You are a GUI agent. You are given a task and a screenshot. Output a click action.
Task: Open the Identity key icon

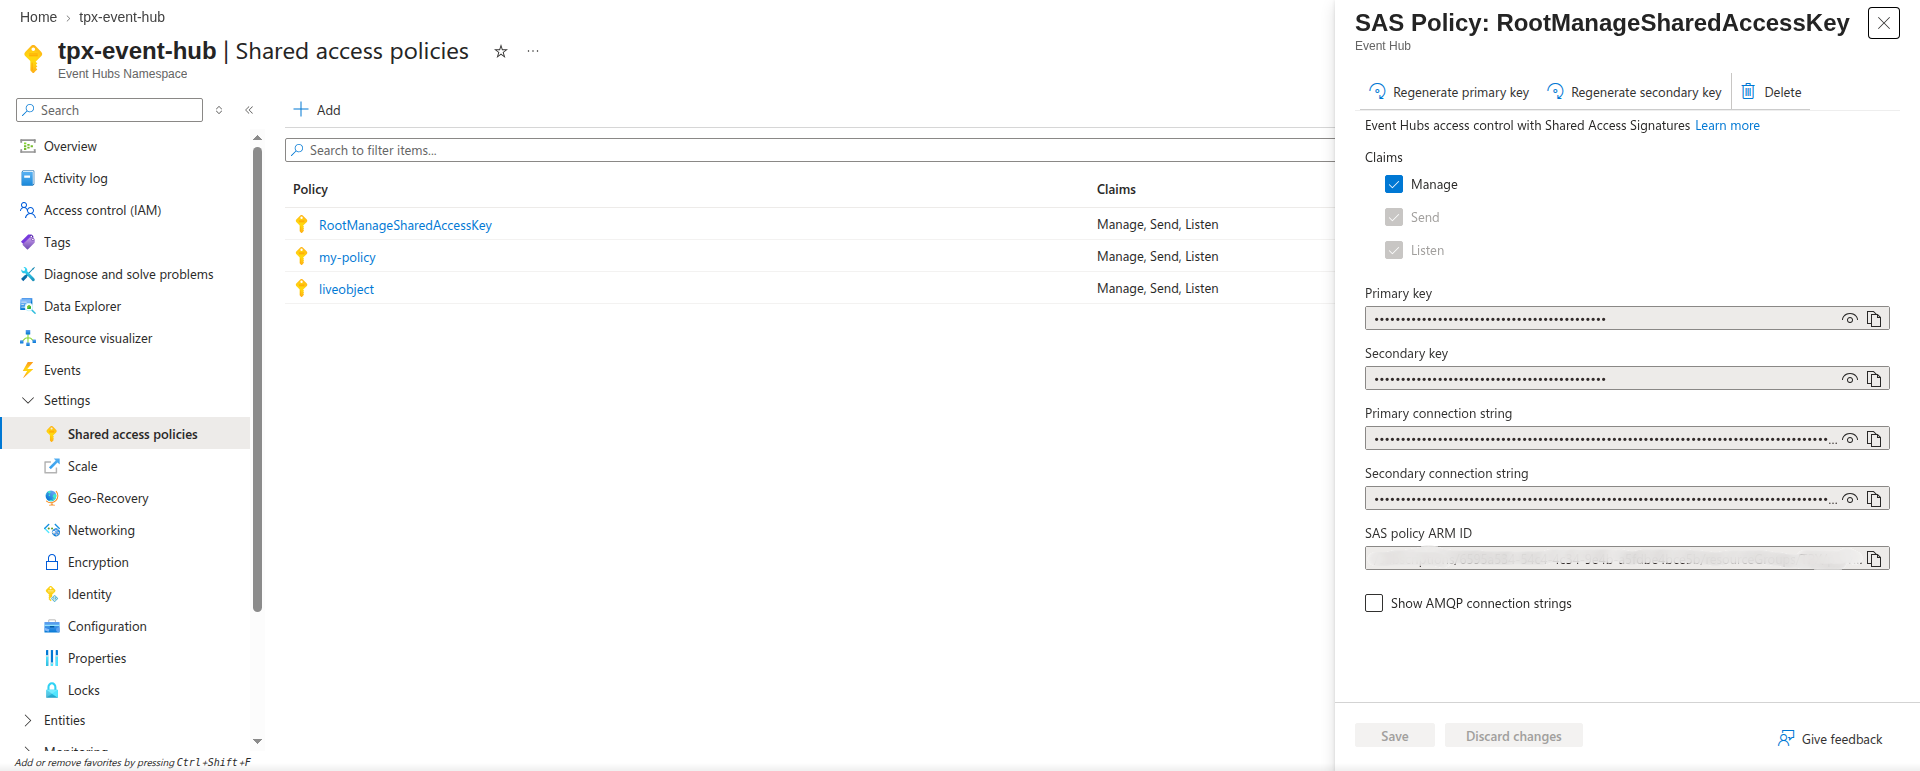(x=52, y=594)
